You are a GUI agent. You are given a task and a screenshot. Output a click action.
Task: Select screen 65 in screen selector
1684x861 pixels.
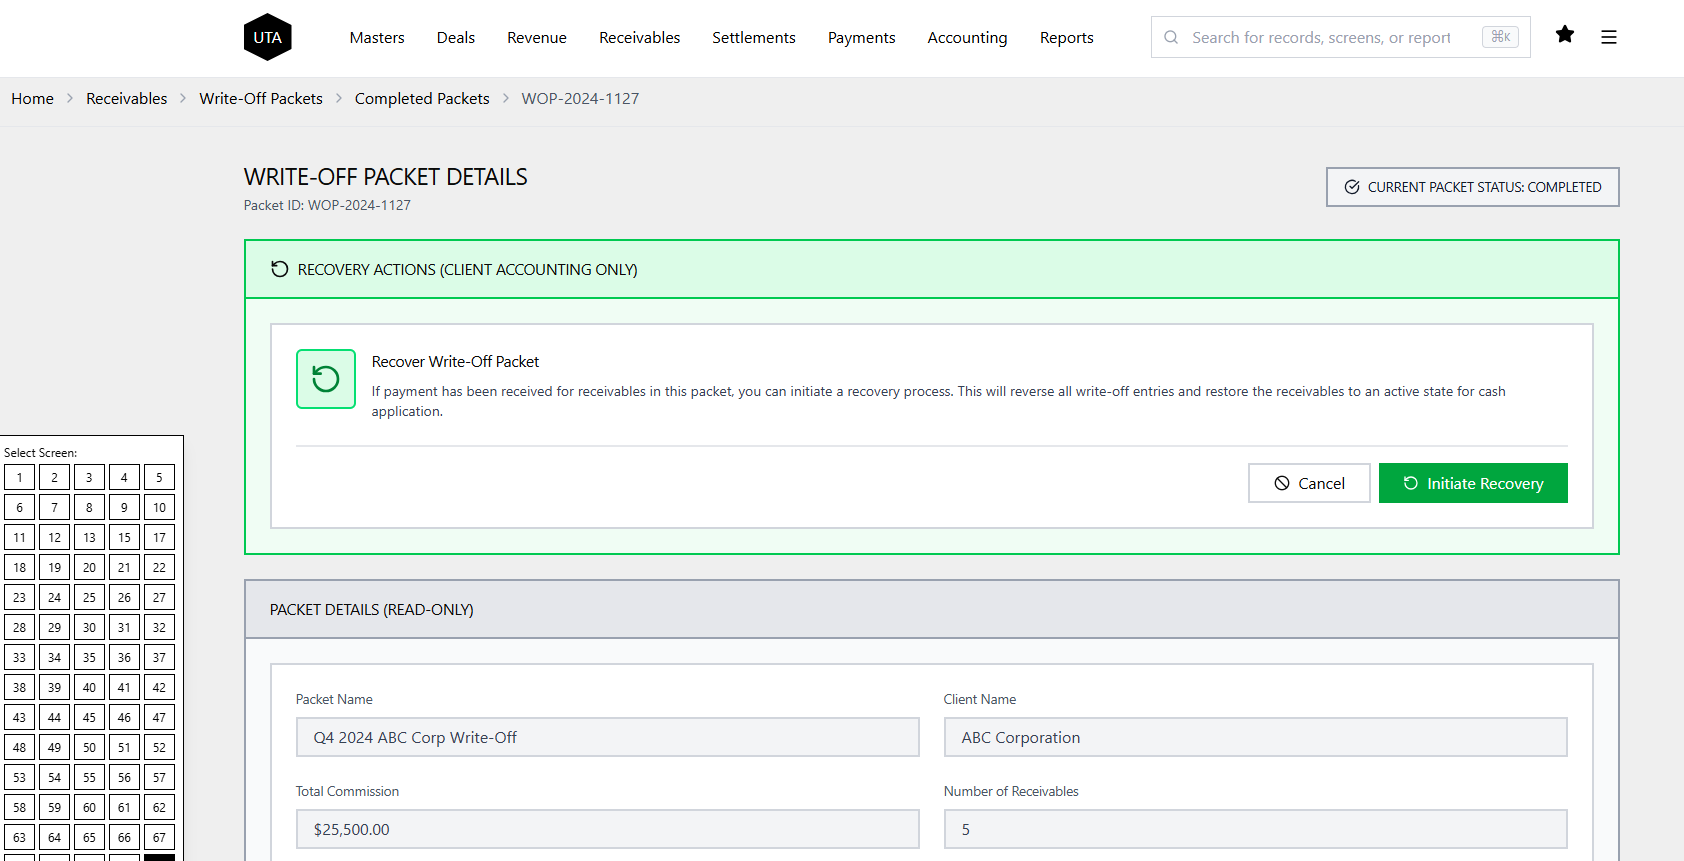89,837
